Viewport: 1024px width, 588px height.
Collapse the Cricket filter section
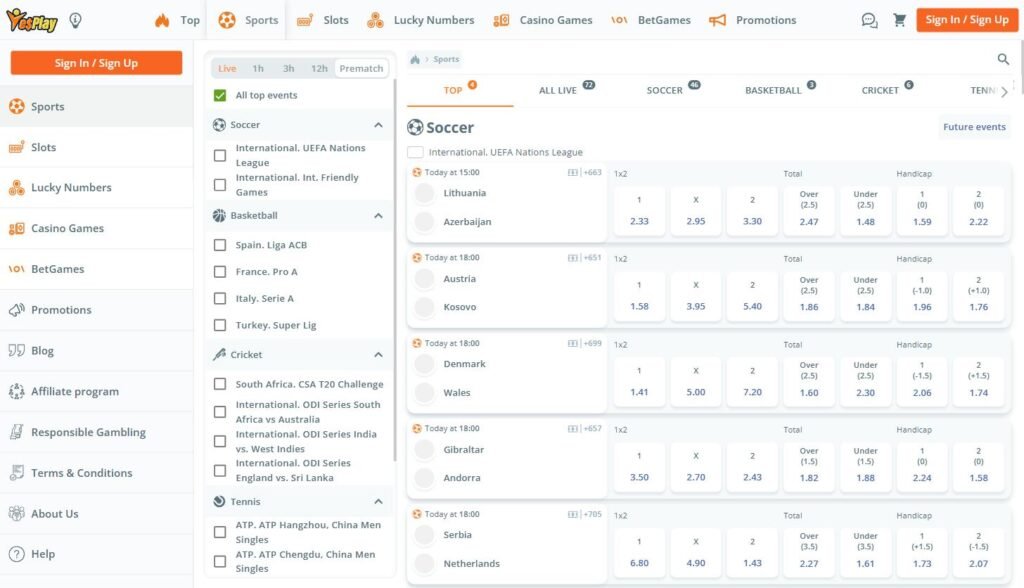pyautogui.click(x=378, y=355)
